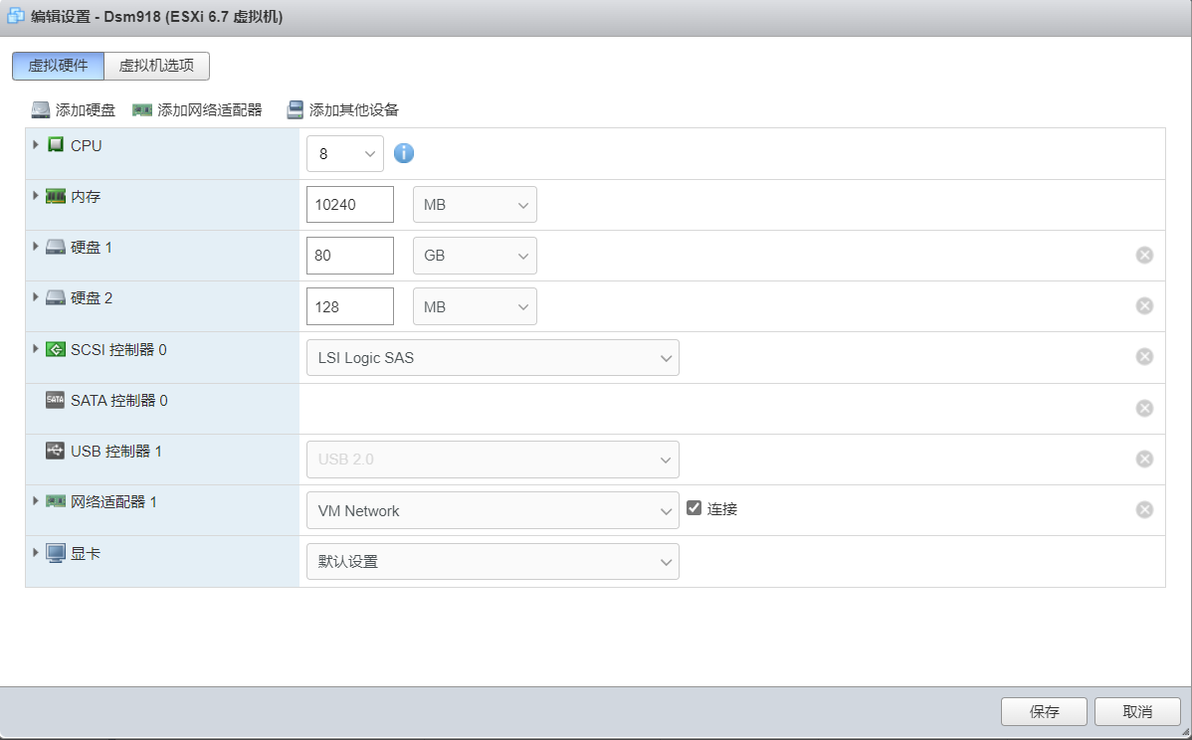Click the SATA controller 0 label text
Screen dimensions: 1192x740
point(119,401)
